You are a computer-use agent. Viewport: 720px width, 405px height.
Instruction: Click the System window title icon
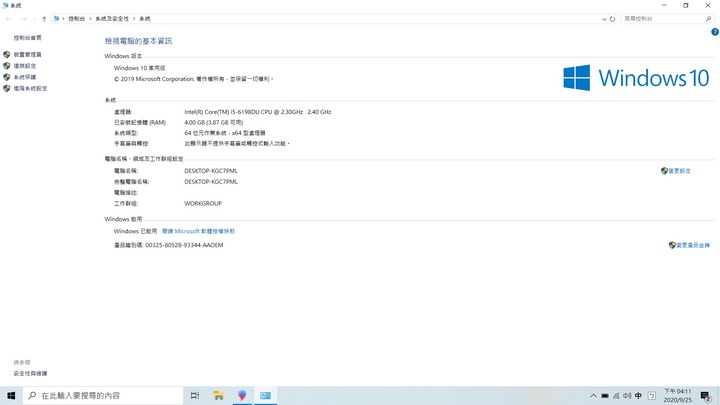5,5
